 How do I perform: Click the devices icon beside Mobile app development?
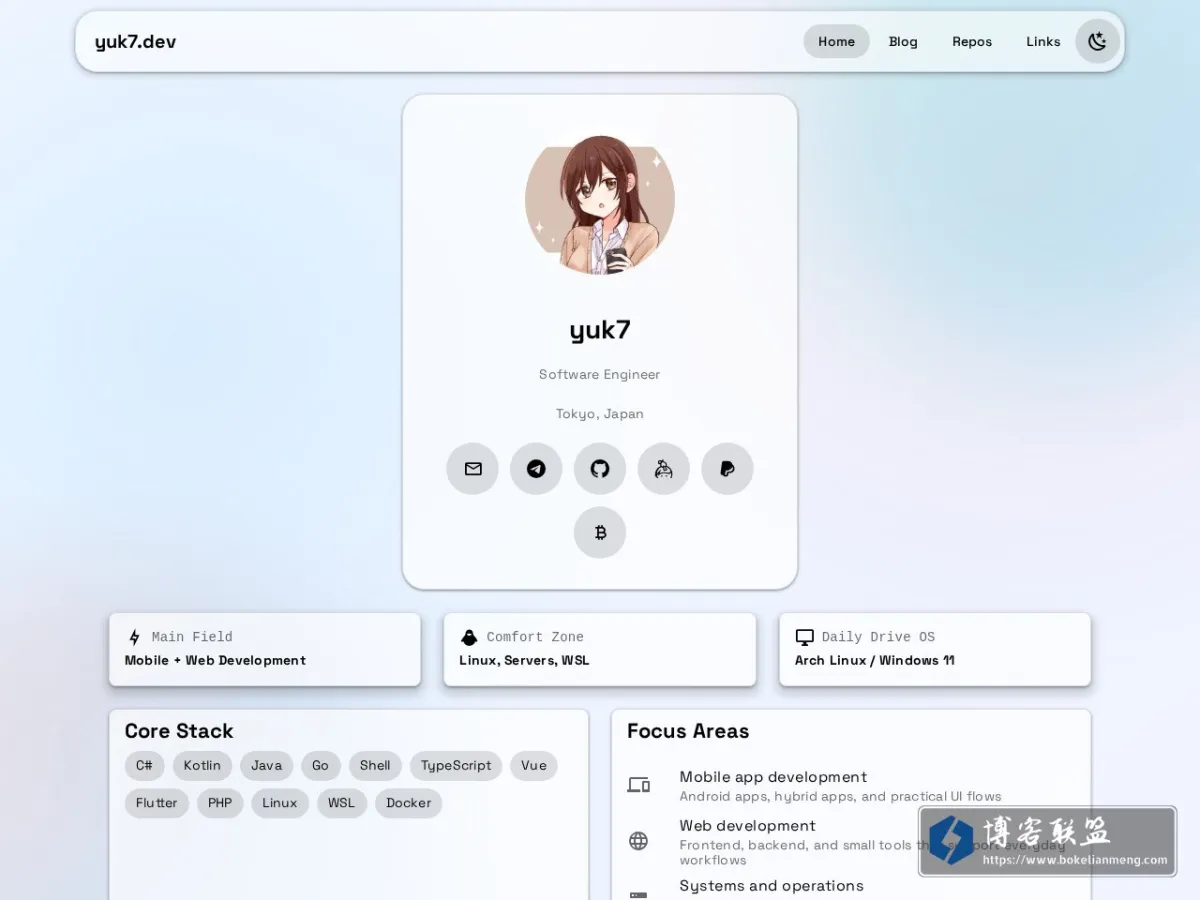click(x=638, y=785)
